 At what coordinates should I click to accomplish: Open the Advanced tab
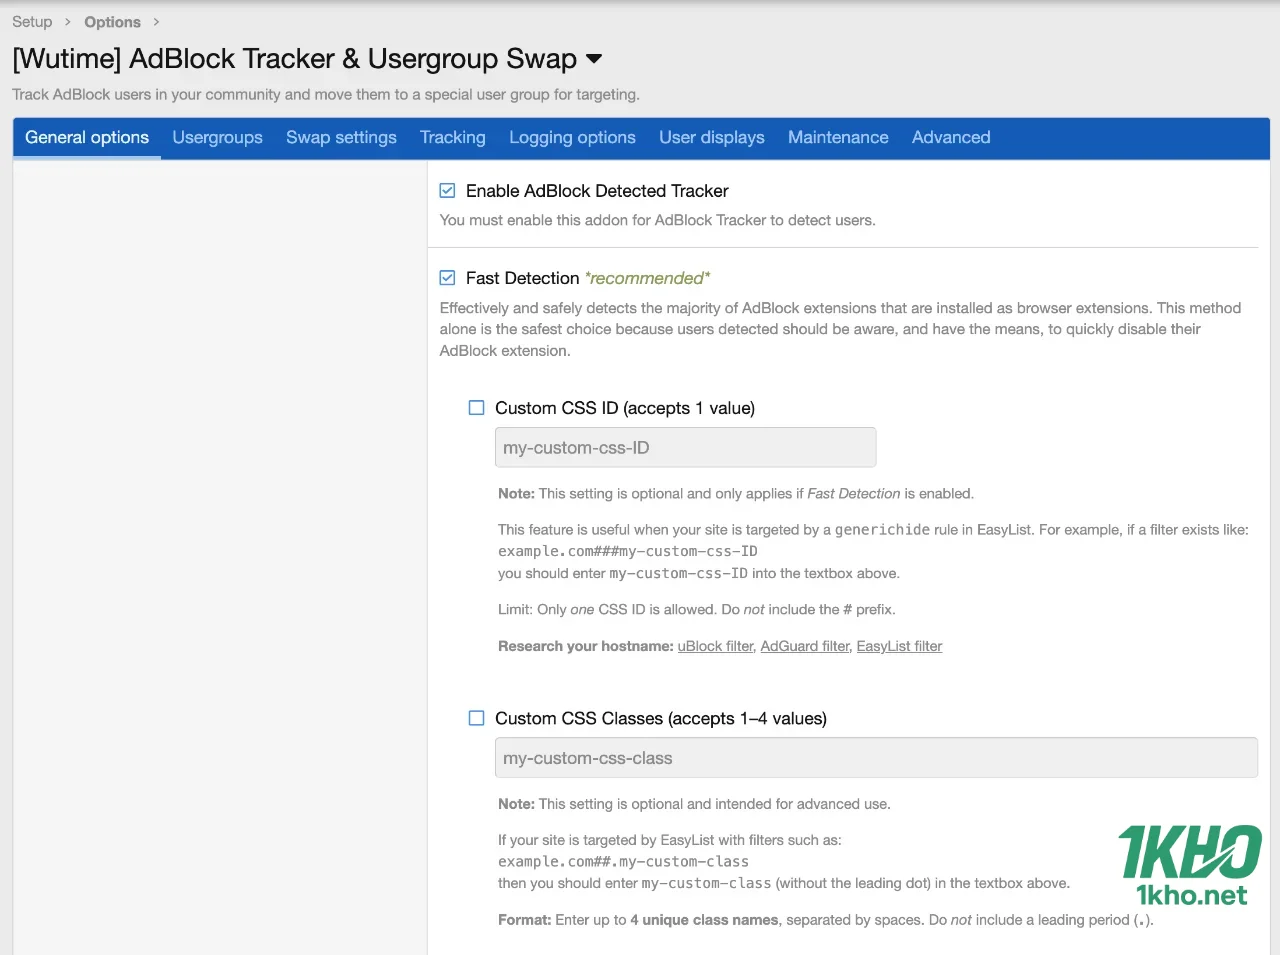[950, 137]
